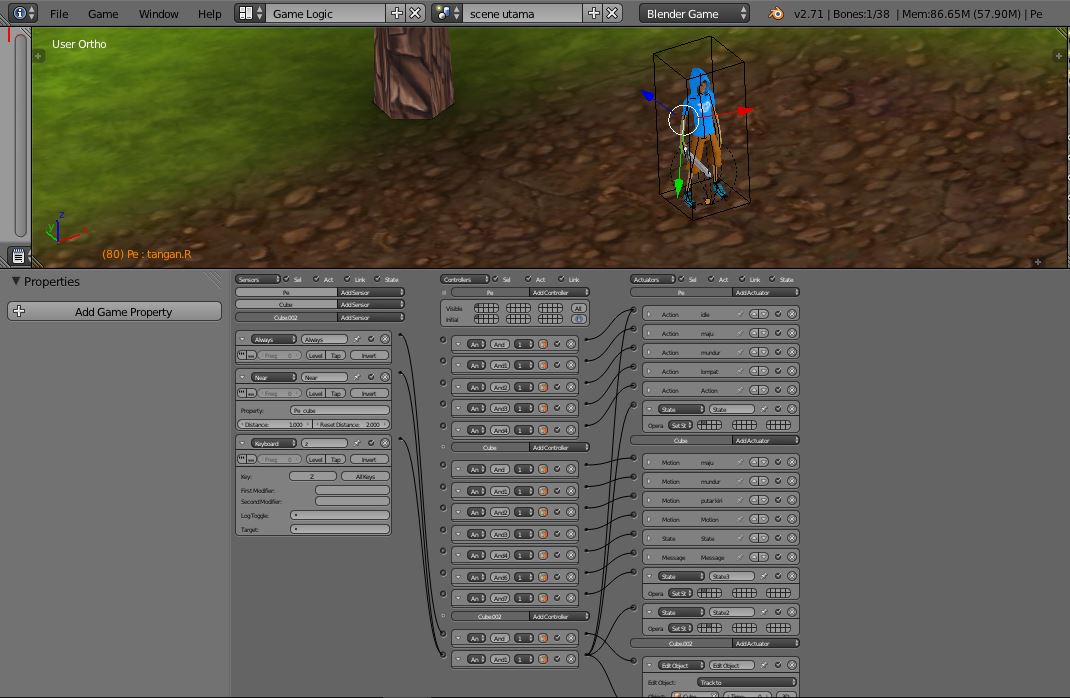Screen dimensions: 1070x698
Task: Adjust the Near sensor Distance field
Action: [274, 424]
